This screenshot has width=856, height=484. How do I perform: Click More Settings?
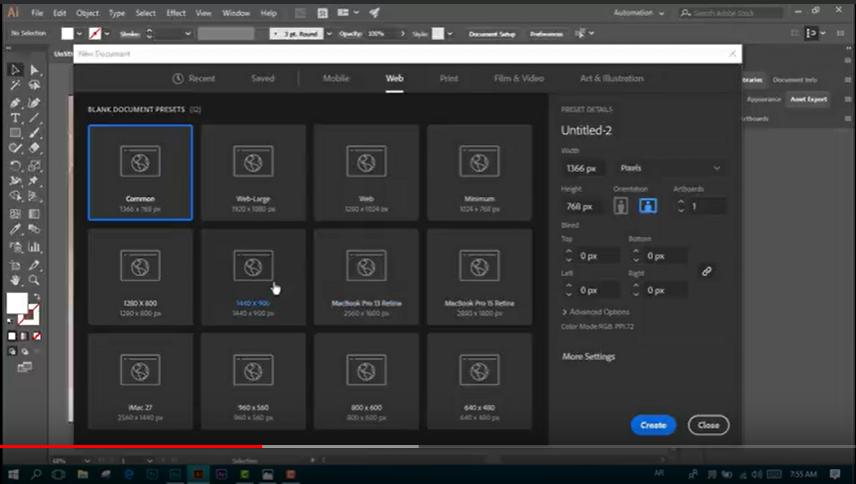tap(588, 356)
